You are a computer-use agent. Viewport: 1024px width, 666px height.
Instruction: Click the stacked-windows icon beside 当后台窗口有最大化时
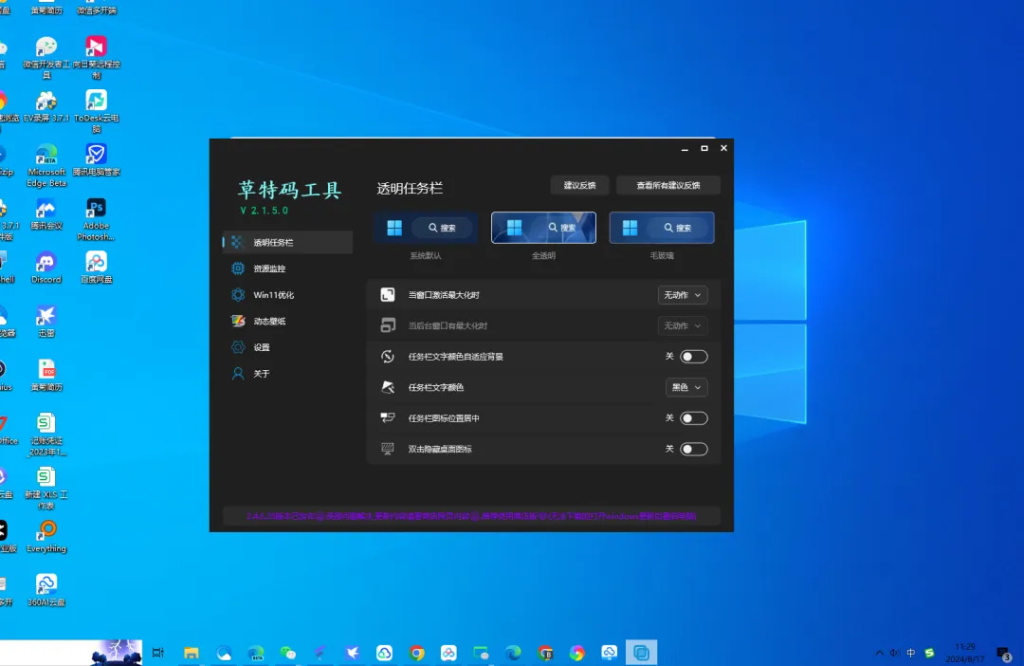388,325
